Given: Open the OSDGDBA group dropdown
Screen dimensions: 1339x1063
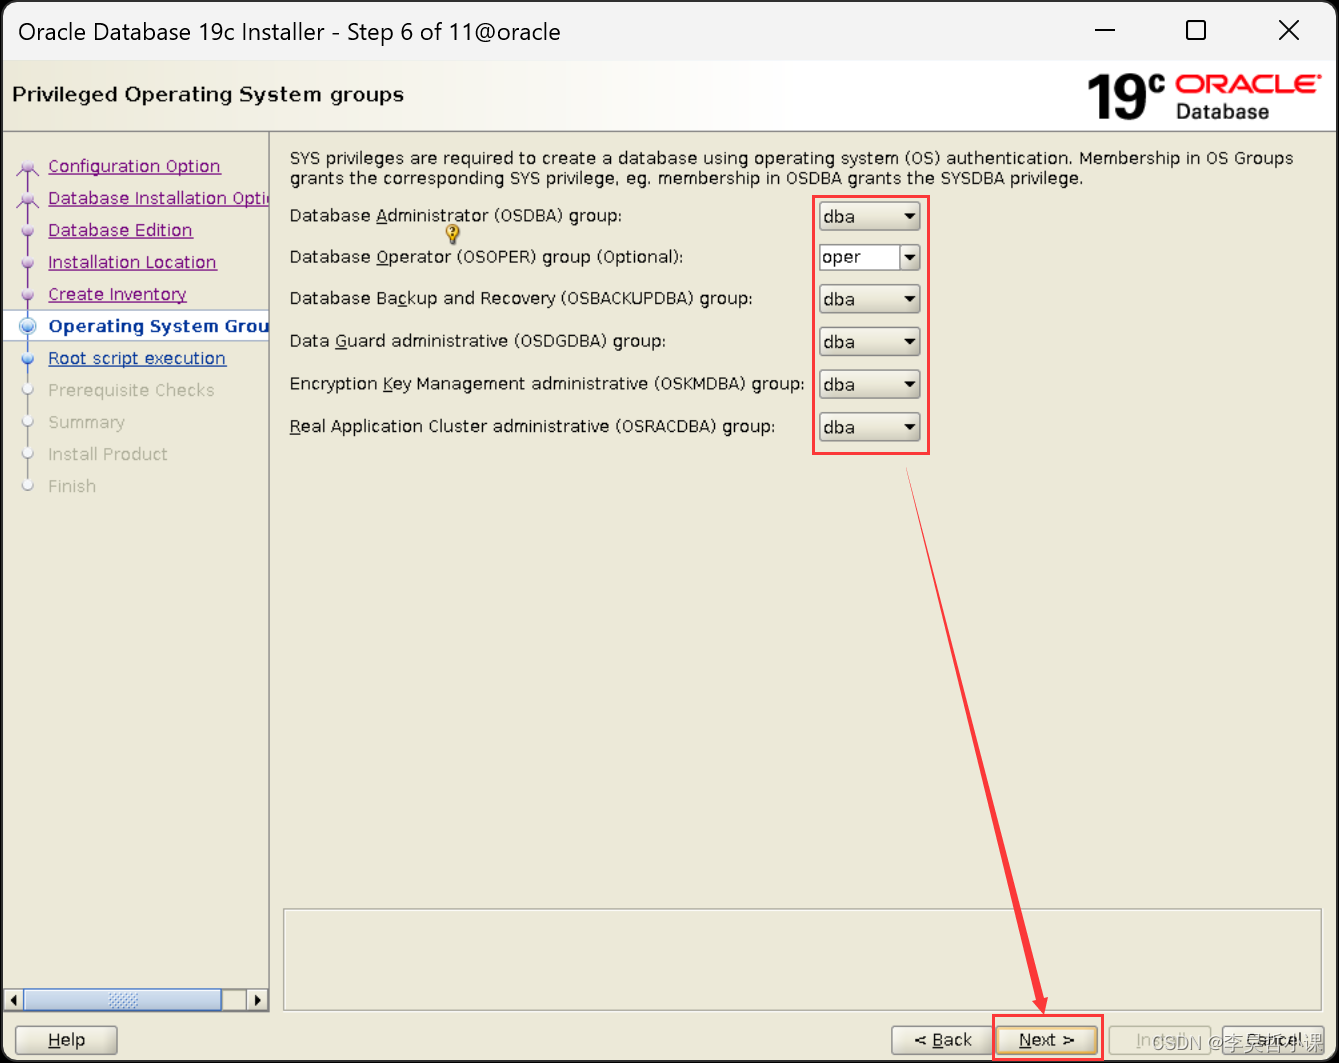Looking at the screenshot, I should pyautogui.click(x=869, y=342).
